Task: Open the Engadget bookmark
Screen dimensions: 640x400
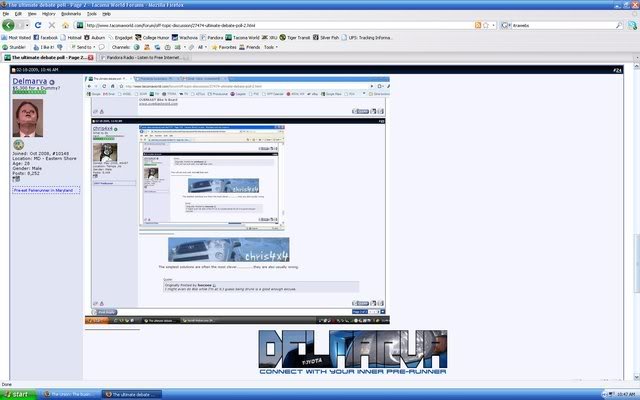Action: (120, 38)
